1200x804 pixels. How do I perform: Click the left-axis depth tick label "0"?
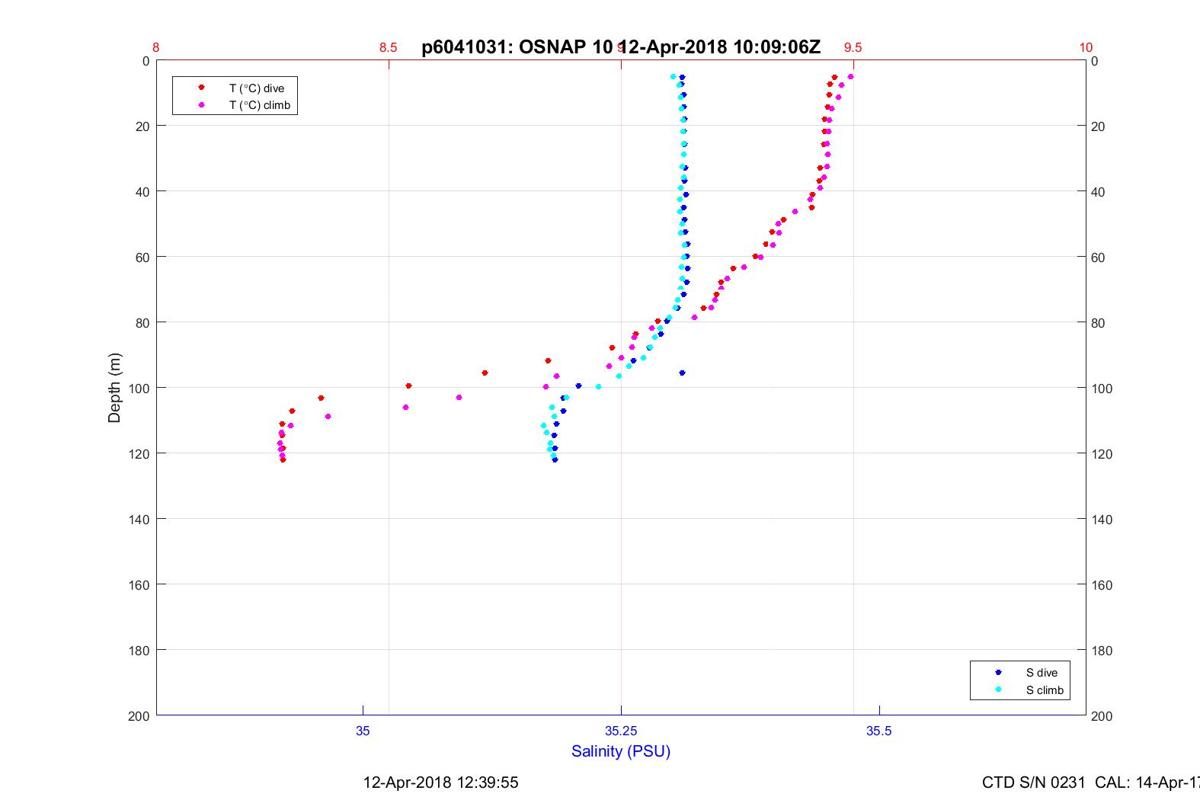(145, 61)
